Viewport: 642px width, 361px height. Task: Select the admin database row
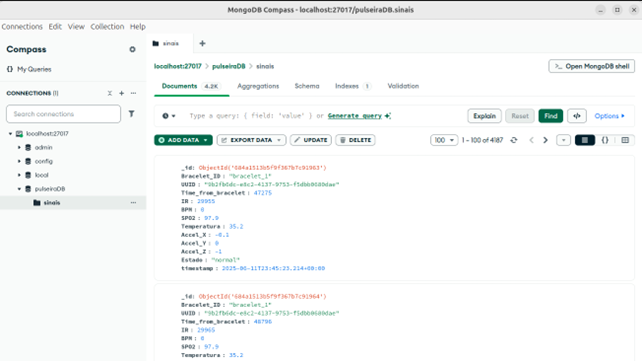pyautogui.click(x=73, y=147)
